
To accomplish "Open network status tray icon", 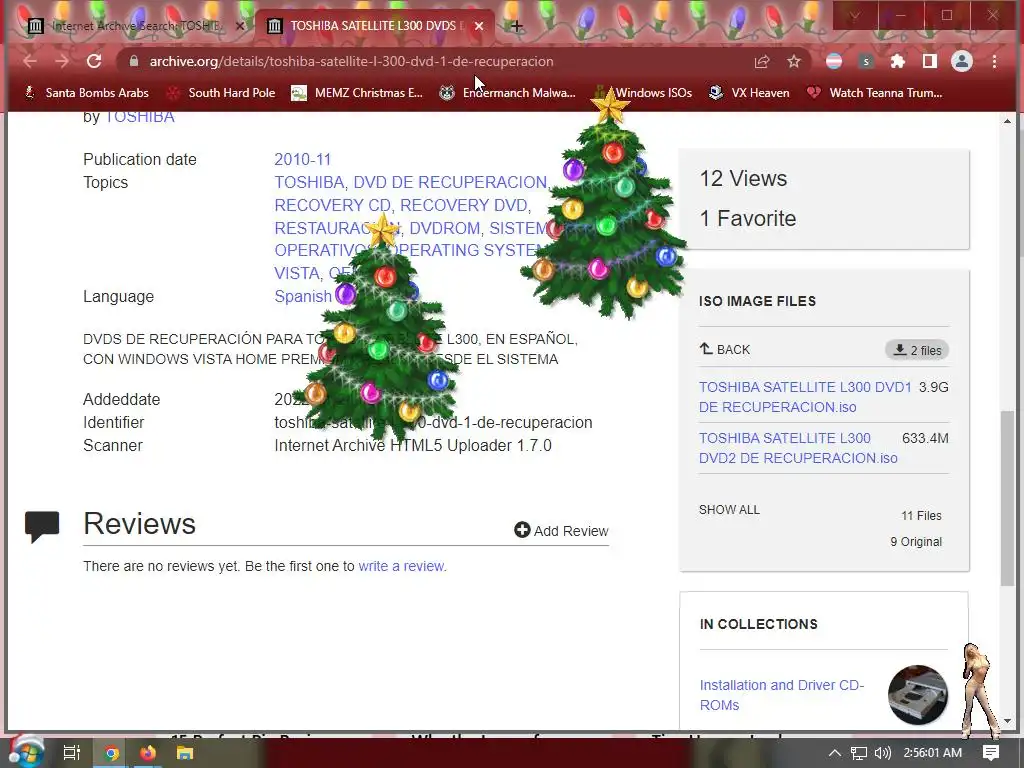I will (859, 753).
